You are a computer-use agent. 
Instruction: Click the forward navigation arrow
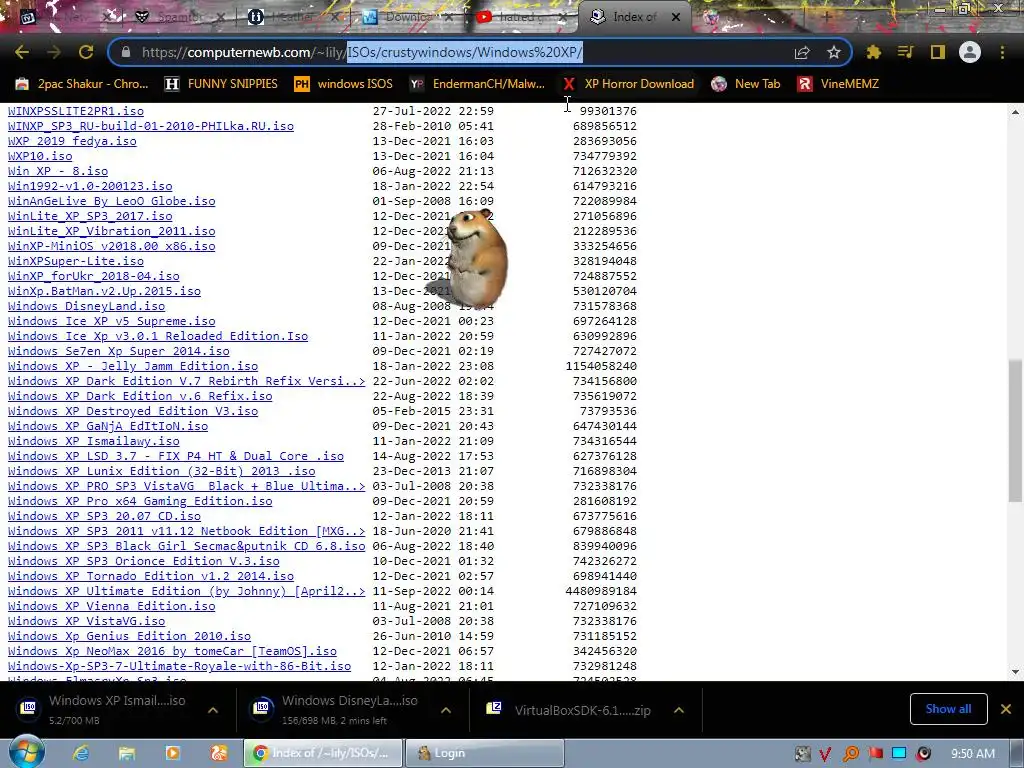point(54,52)
